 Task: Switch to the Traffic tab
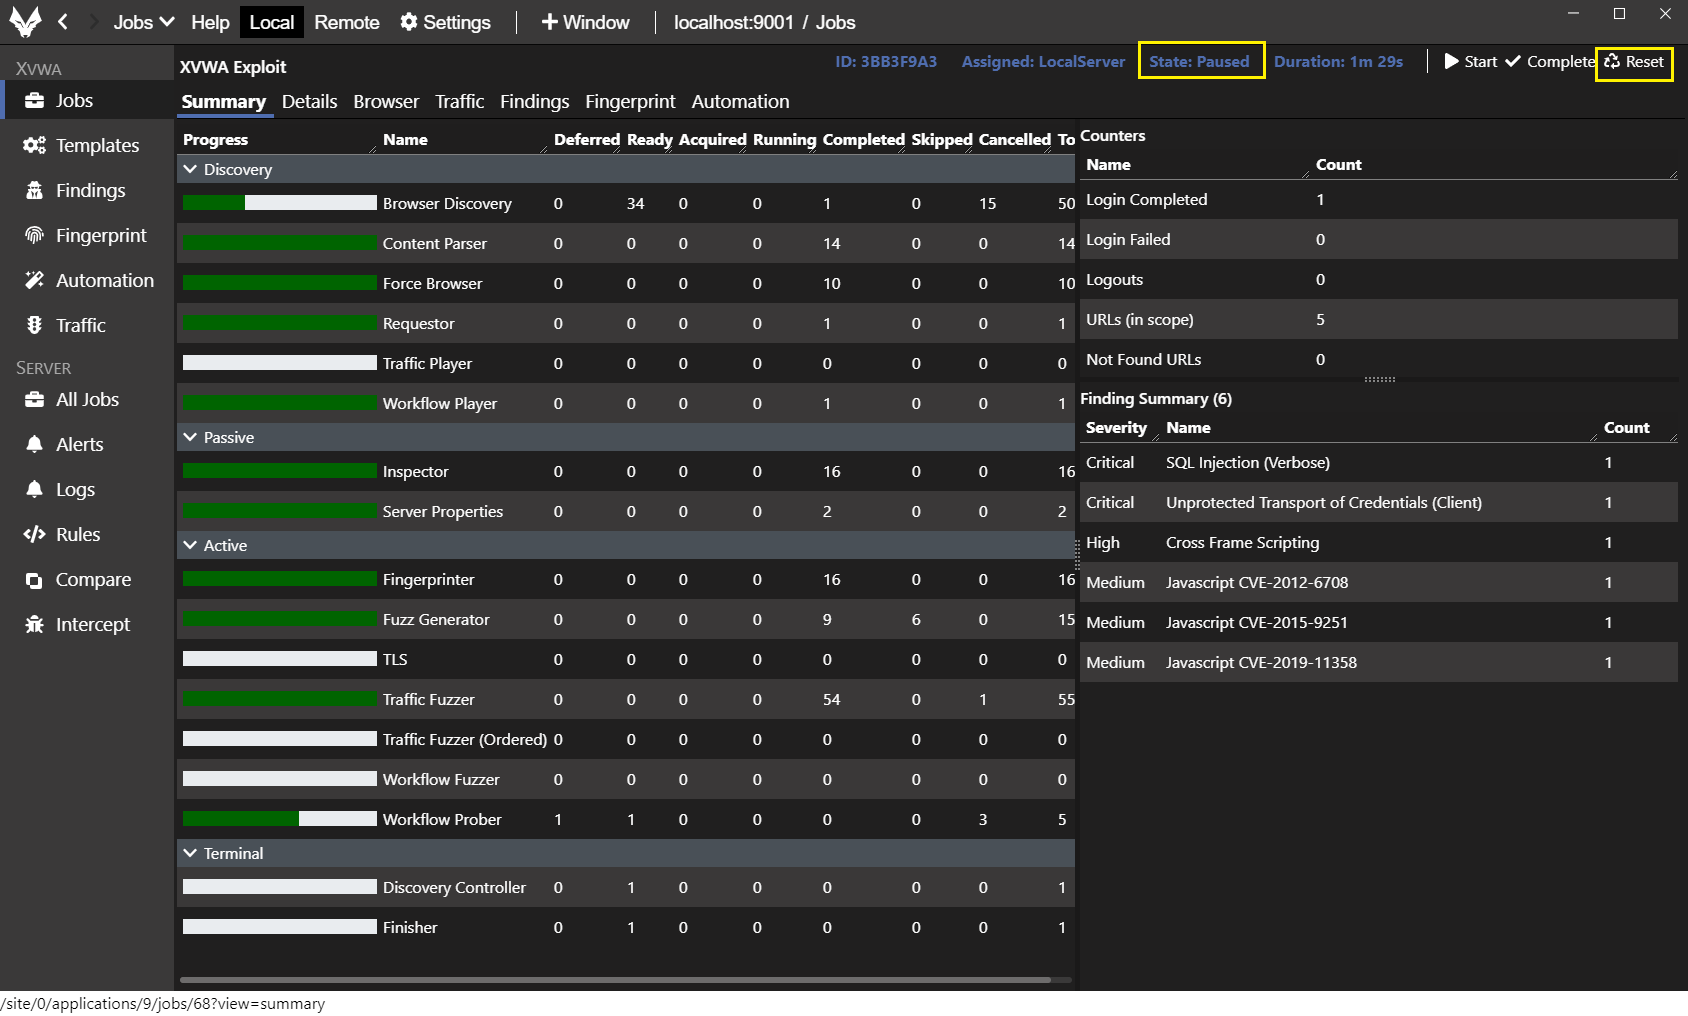(459, 102)
